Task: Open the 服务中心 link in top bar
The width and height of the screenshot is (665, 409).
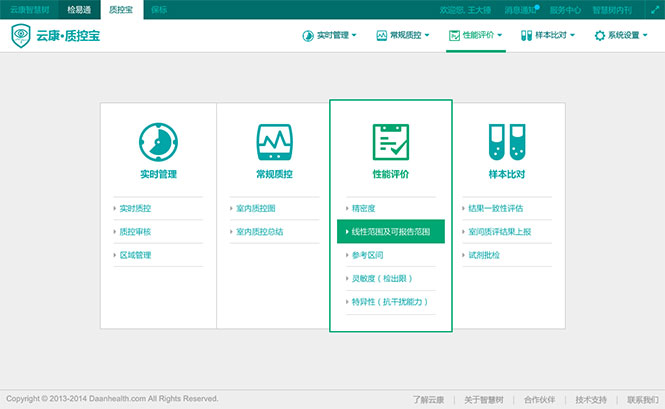Action: coord(565,10)
